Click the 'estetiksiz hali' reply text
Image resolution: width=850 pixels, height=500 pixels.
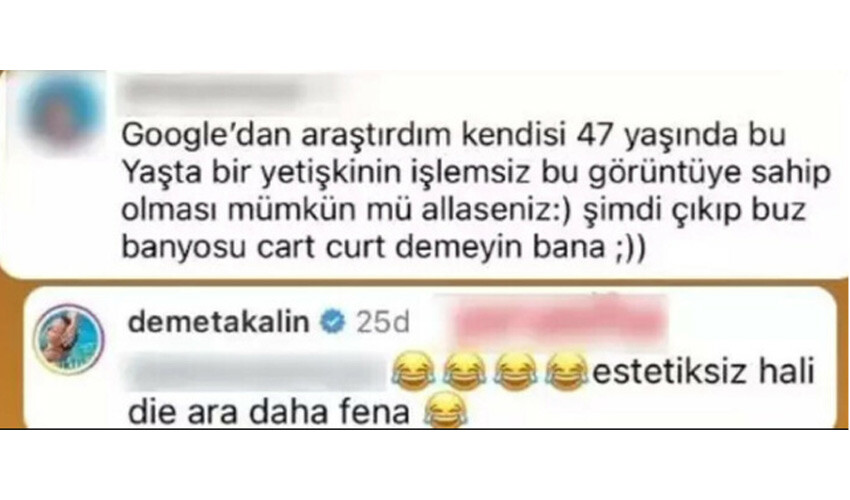704,372
